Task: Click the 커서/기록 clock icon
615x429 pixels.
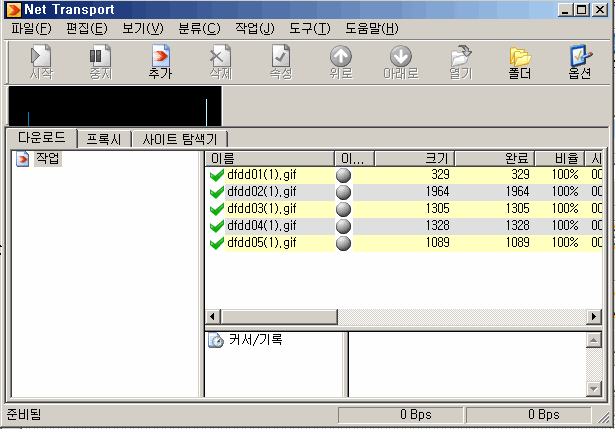Action: (x=216, y=340)
